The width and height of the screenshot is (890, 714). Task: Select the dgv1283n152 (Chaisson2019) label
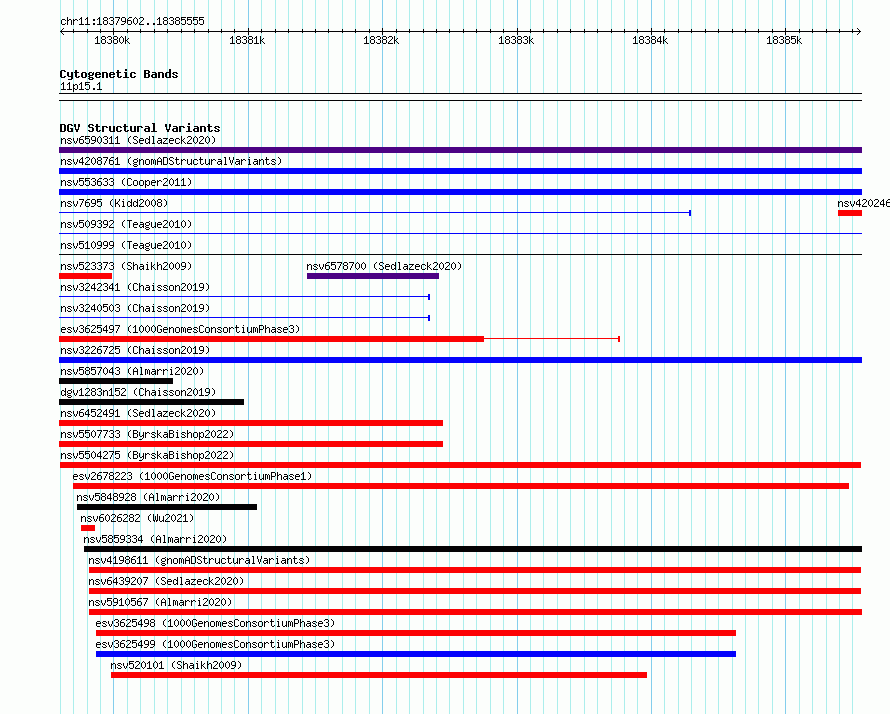(x=138, y=392)
